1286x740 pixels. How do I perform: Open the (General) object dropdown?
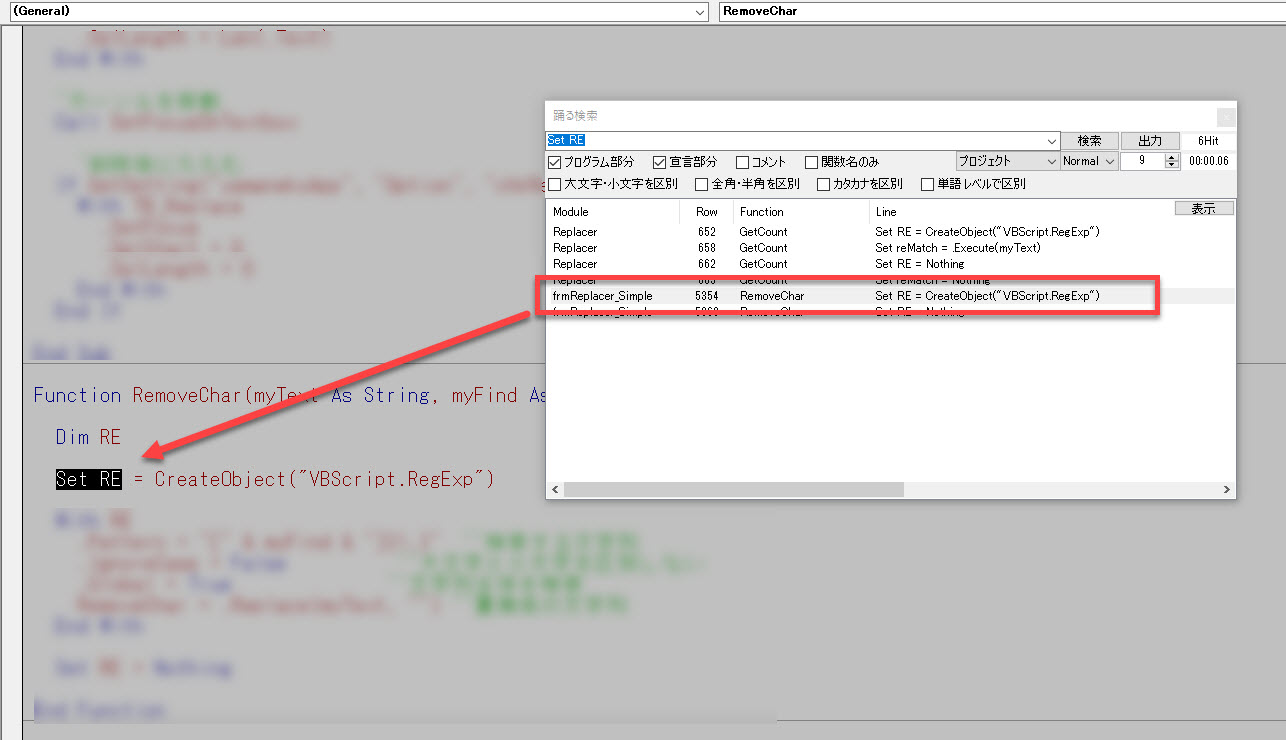[x=699, y=12]
